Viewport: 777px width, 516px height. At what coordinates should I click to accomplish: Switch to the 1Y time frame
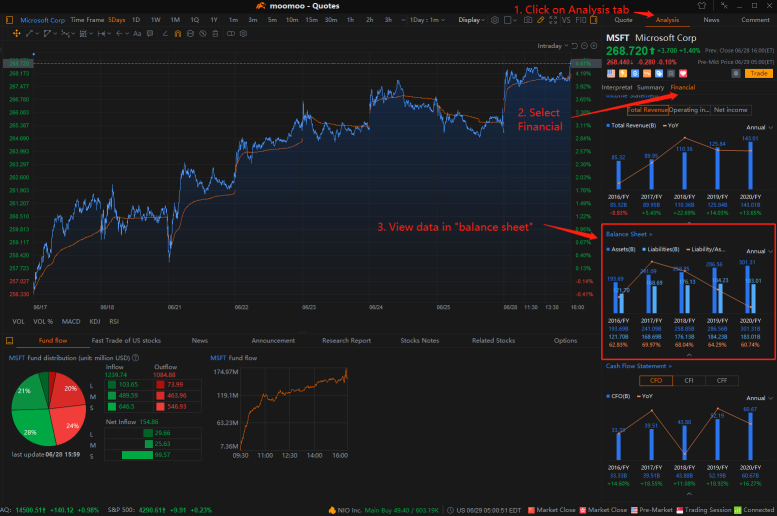click(214, 20)
